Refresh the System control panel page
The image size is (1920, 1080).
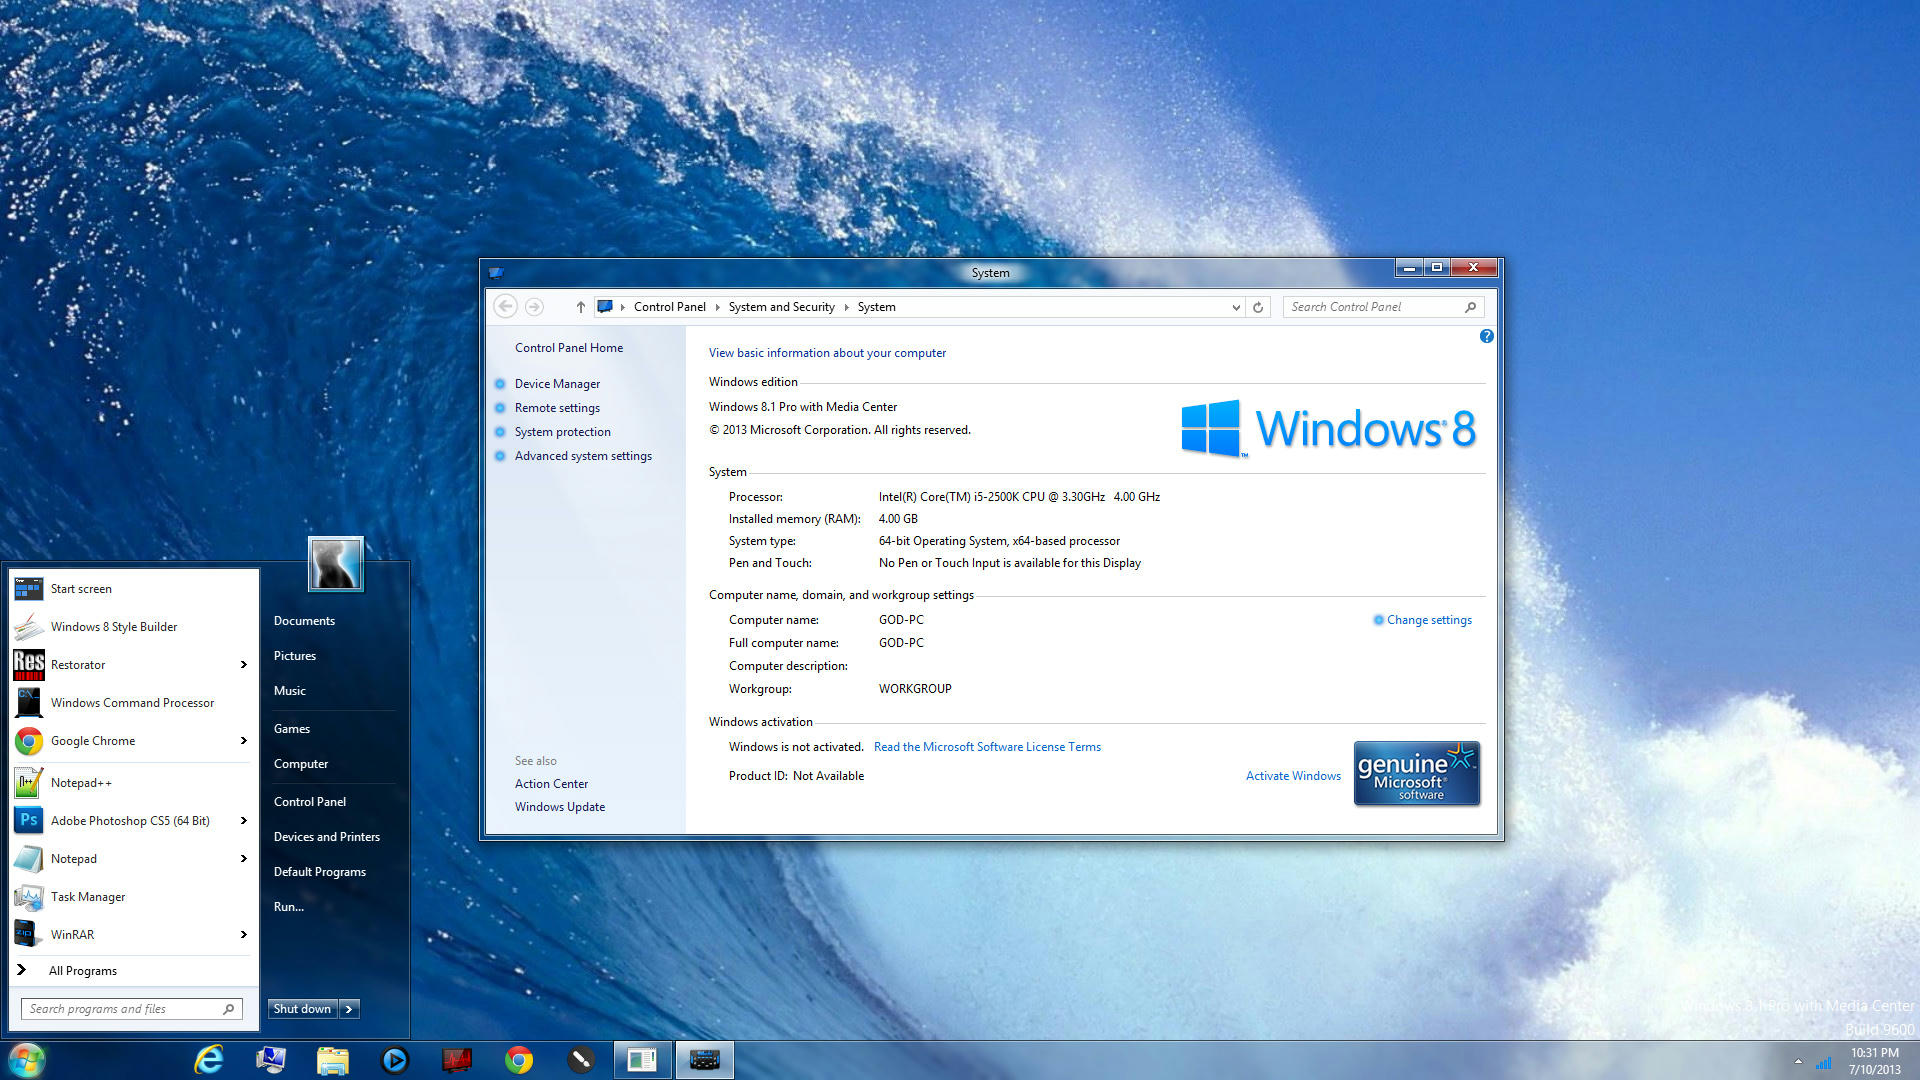[1258, 307]
